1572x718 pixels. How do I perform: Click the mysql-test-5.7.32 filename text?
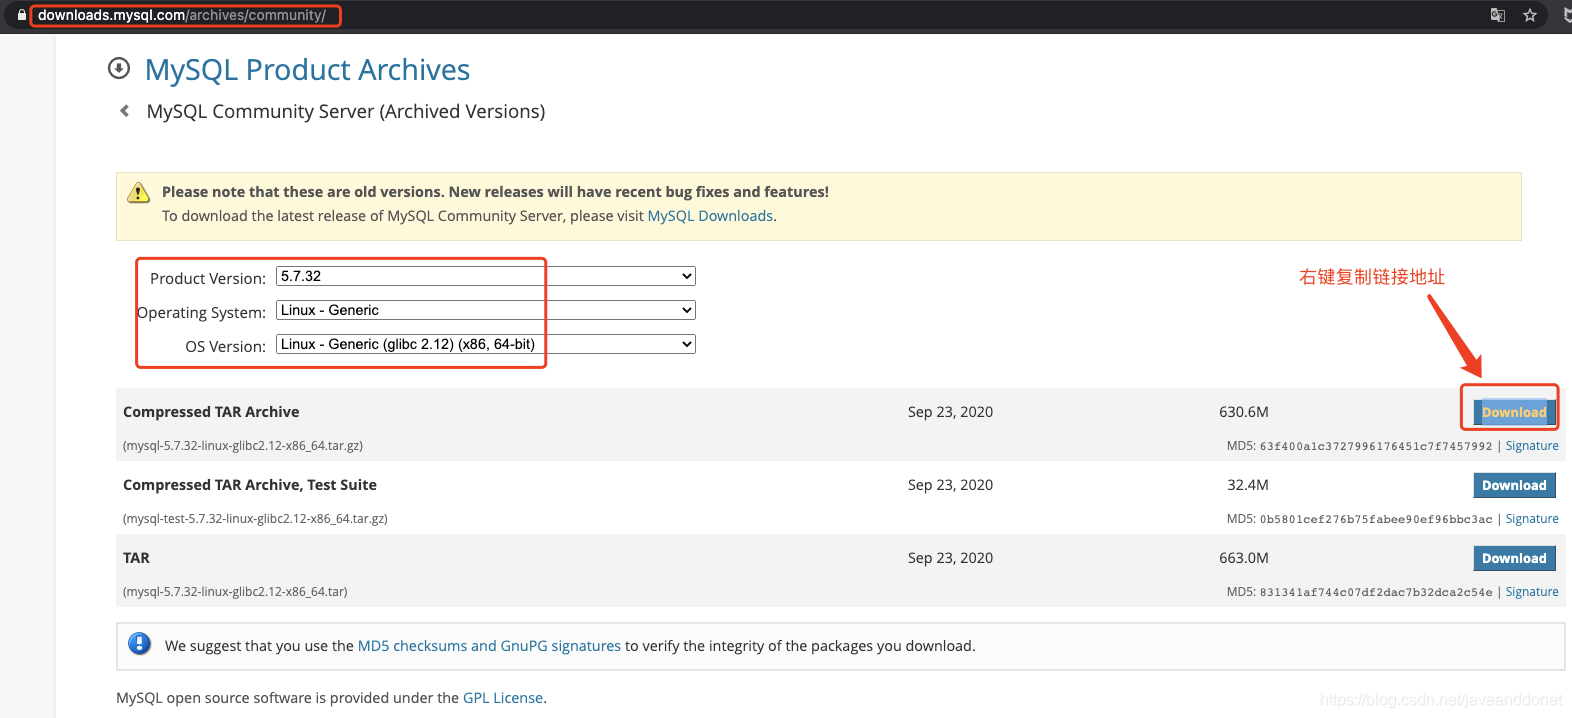[x=255, y=519]
